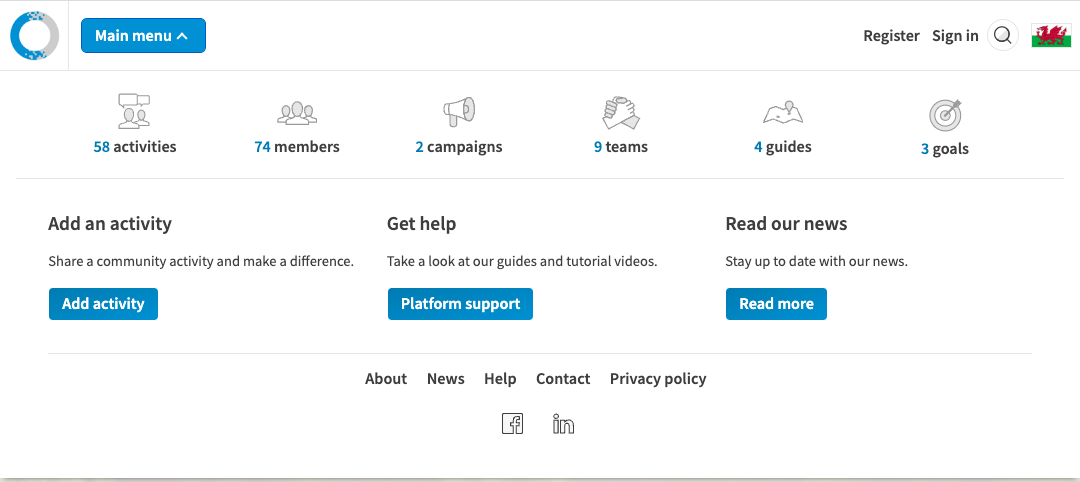Click the Read more button
The height and width of the screenshot is (482, 1080).
[x=776, y=304]
